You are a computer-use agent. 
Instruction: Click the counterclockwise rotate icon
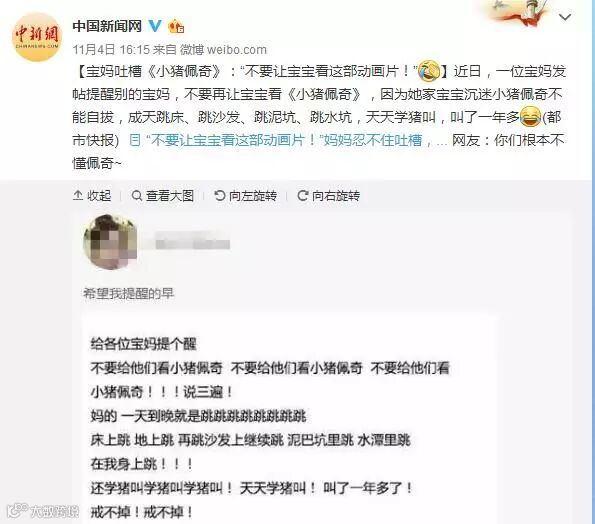tap(220, 195)
